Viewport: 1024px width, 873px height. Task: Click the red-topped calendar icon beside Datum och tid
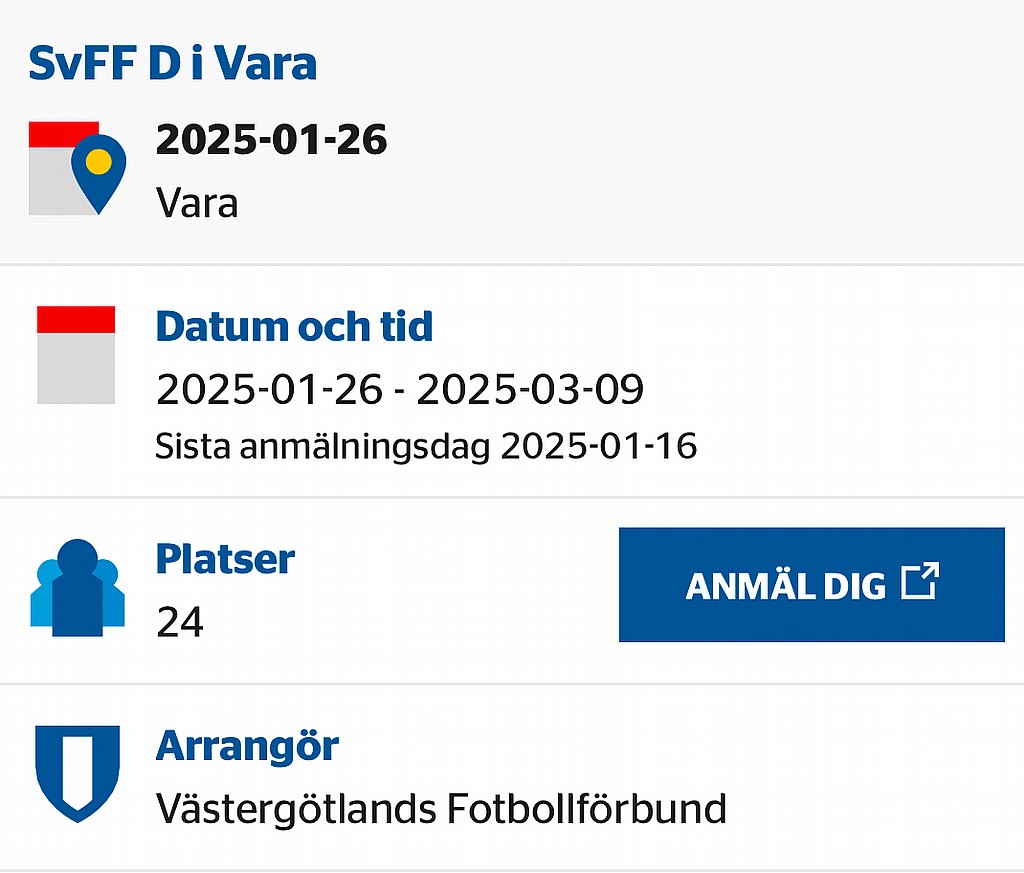(x=76, y=355)
